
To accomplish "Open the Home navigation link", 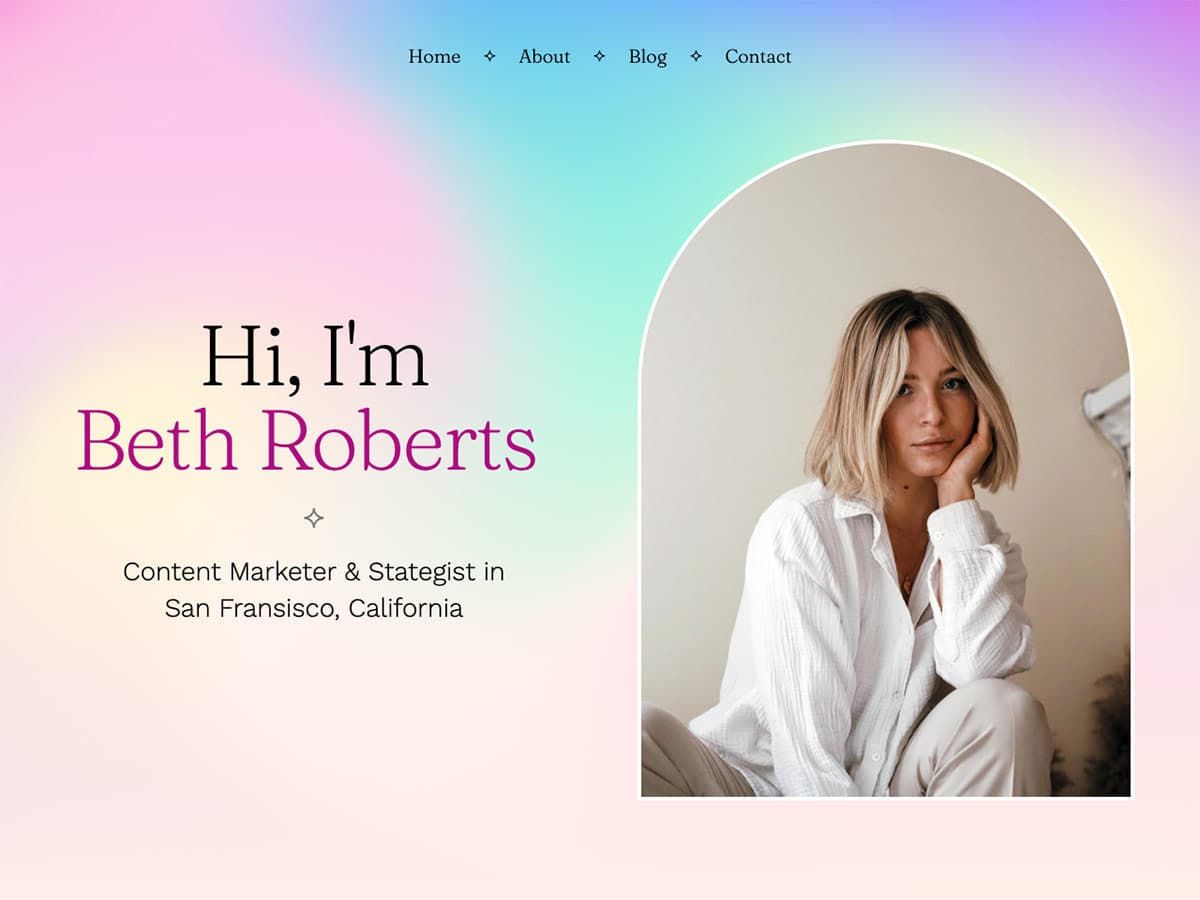I will point(434,57).
